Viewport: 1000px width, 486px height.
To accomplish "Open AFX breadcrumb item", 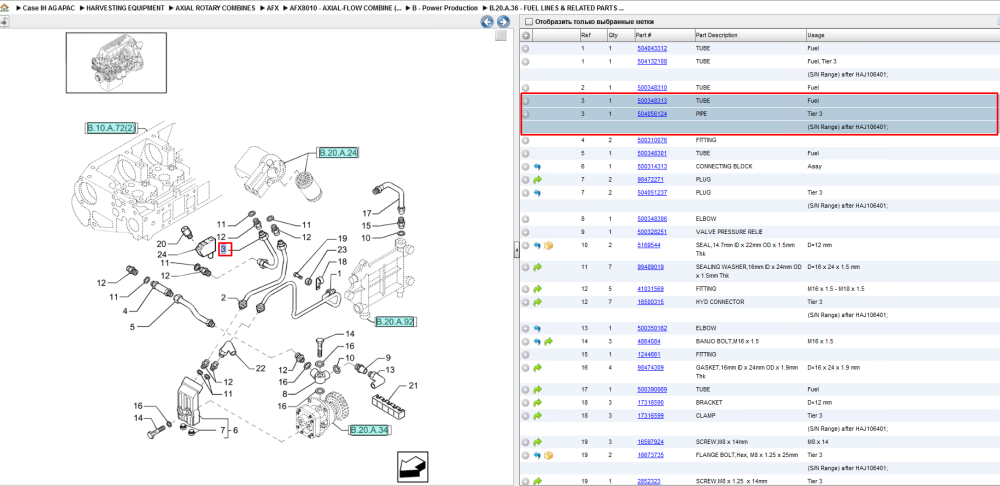I will [x=273, y=8].
